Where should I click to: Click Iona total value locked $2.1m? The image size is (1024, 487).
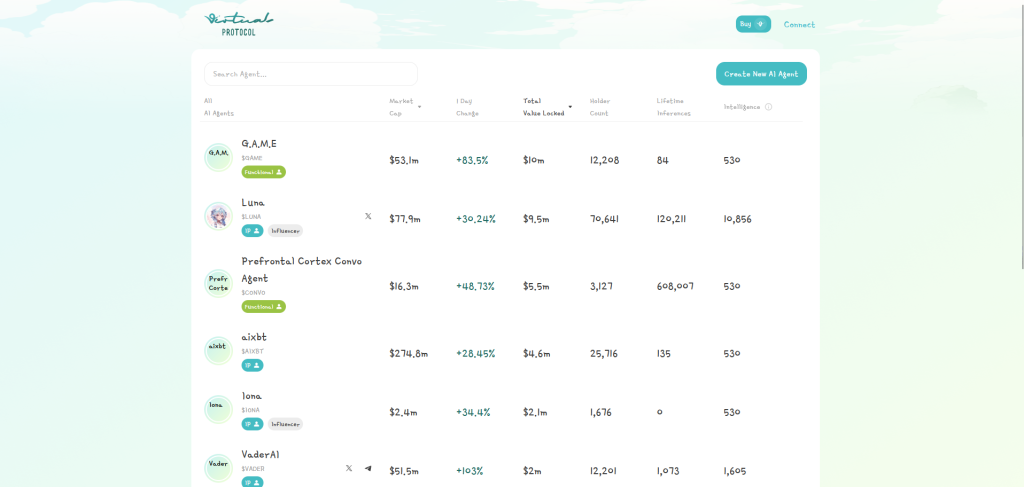[537, 412]
